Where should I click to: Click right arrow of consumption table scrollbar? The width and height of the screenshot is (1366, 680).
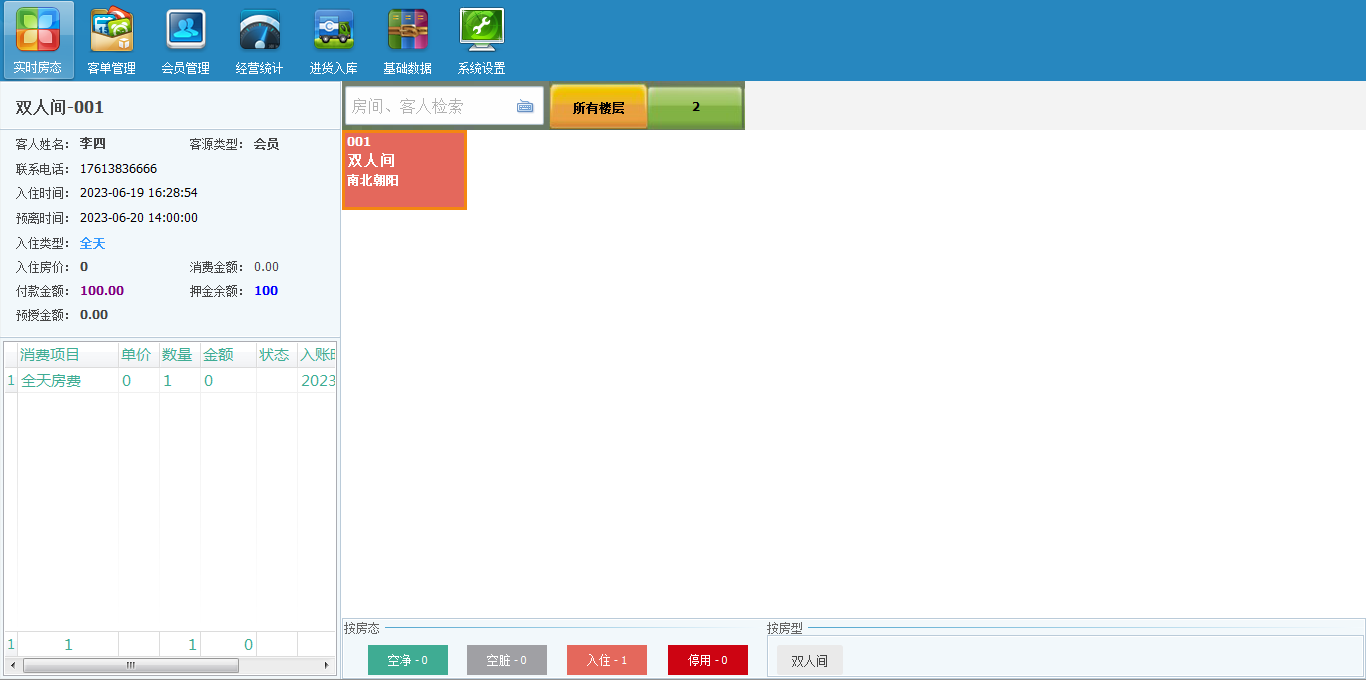click(326, 665)
